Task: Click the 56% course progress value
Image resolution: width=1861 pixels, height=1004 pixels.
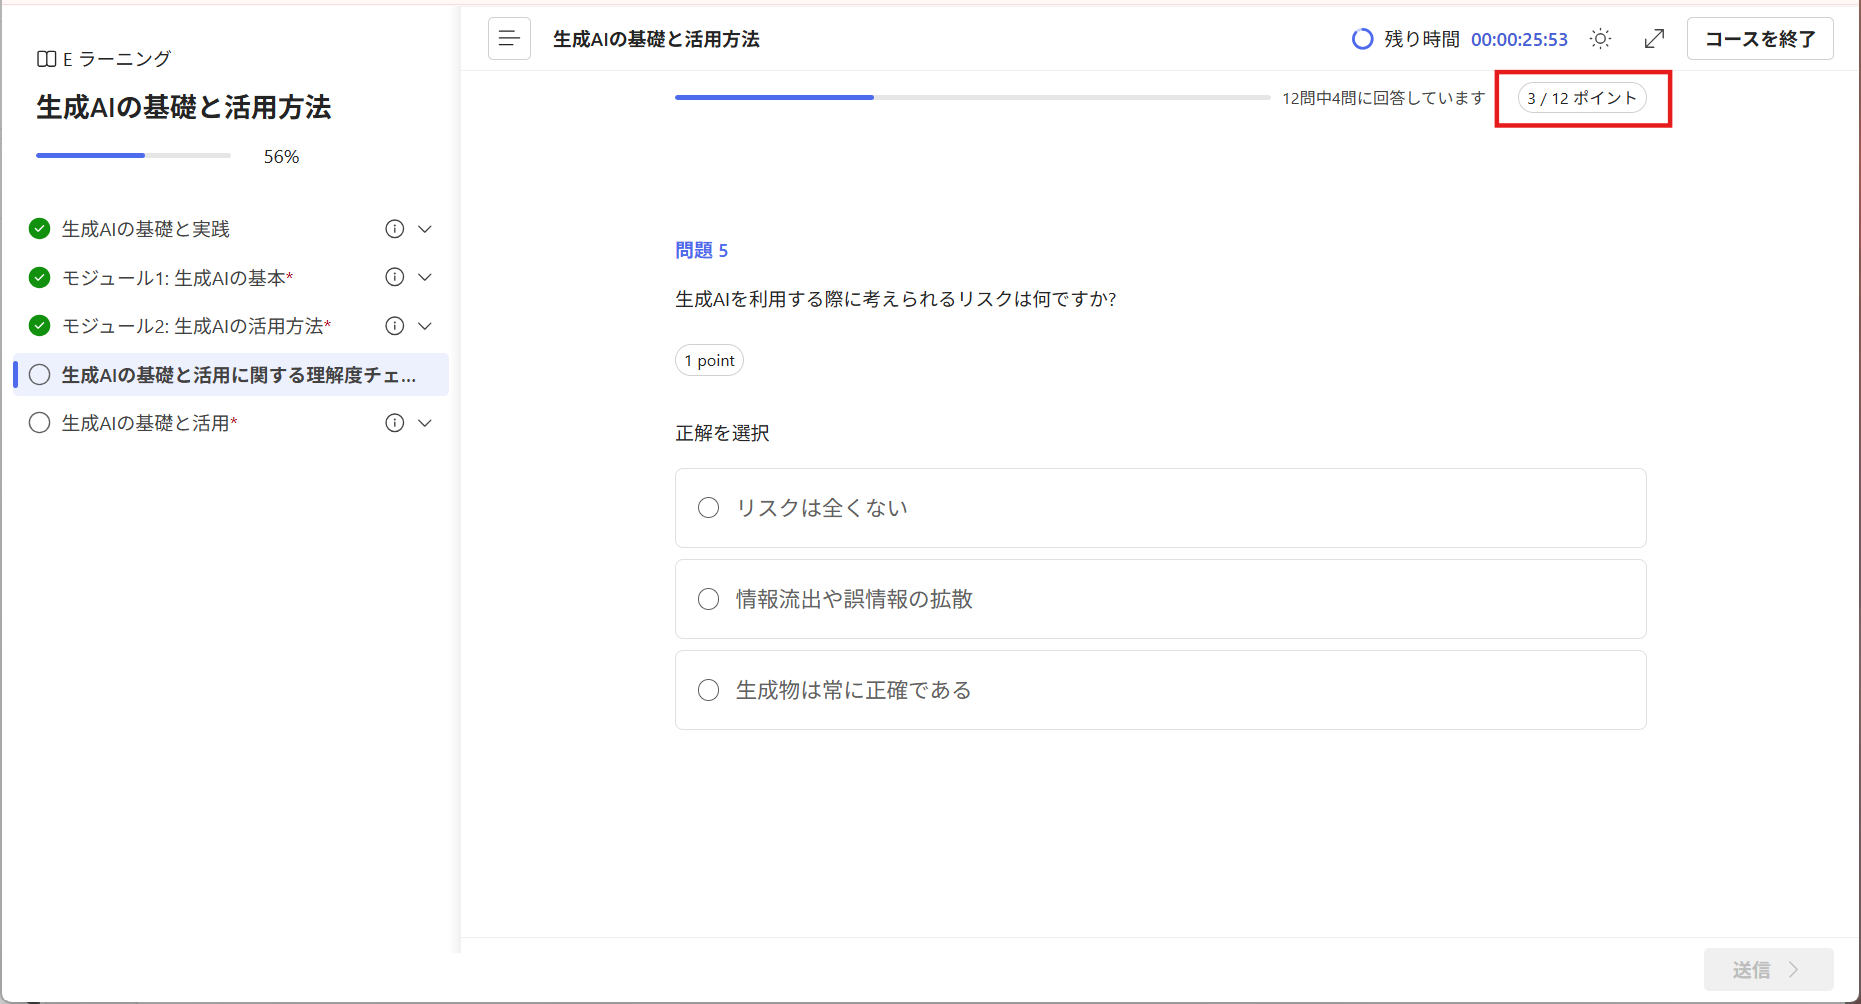Action: [x=281, y=157]
